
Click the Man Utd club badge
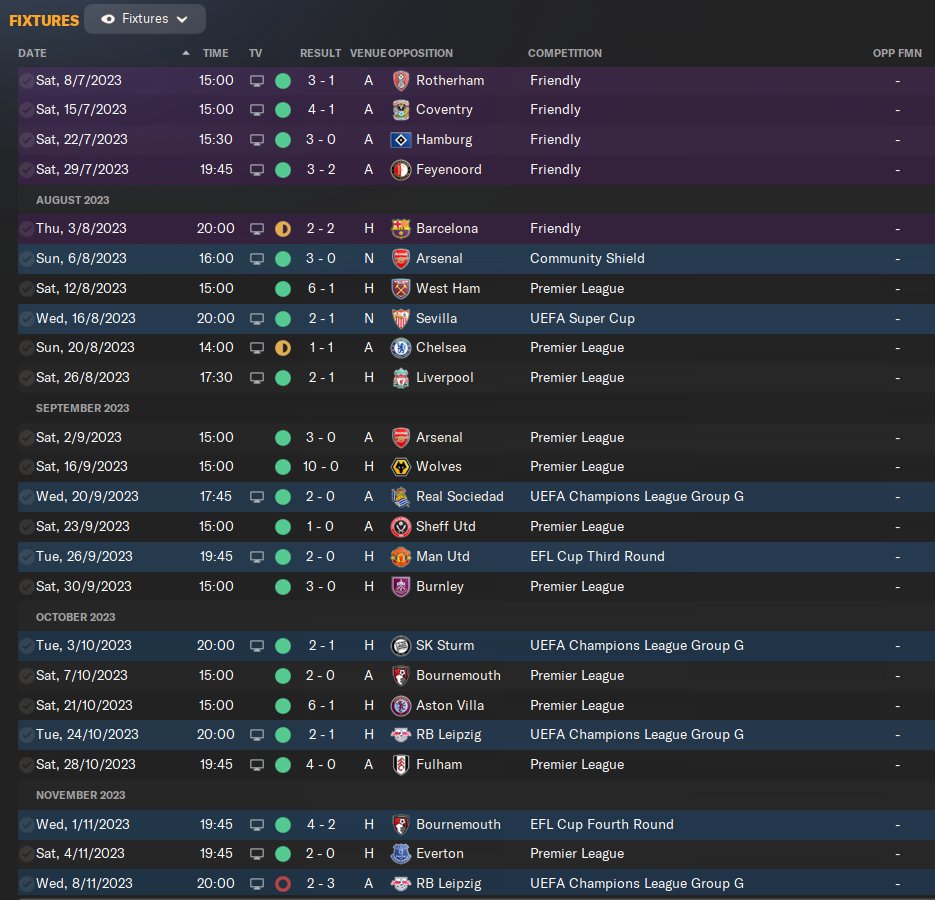click(401, 556)
